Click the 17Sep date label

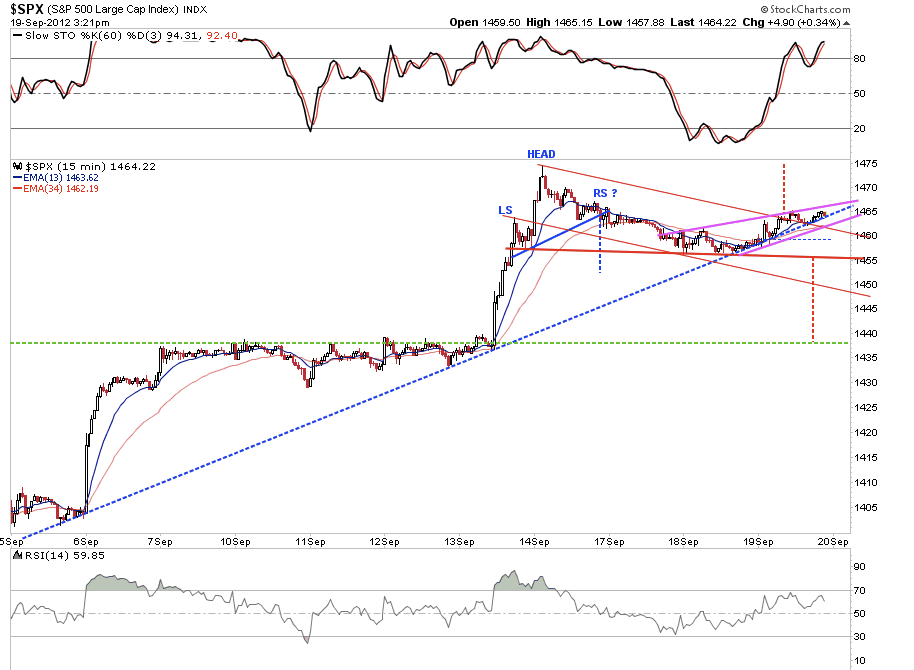coord(609,542)
